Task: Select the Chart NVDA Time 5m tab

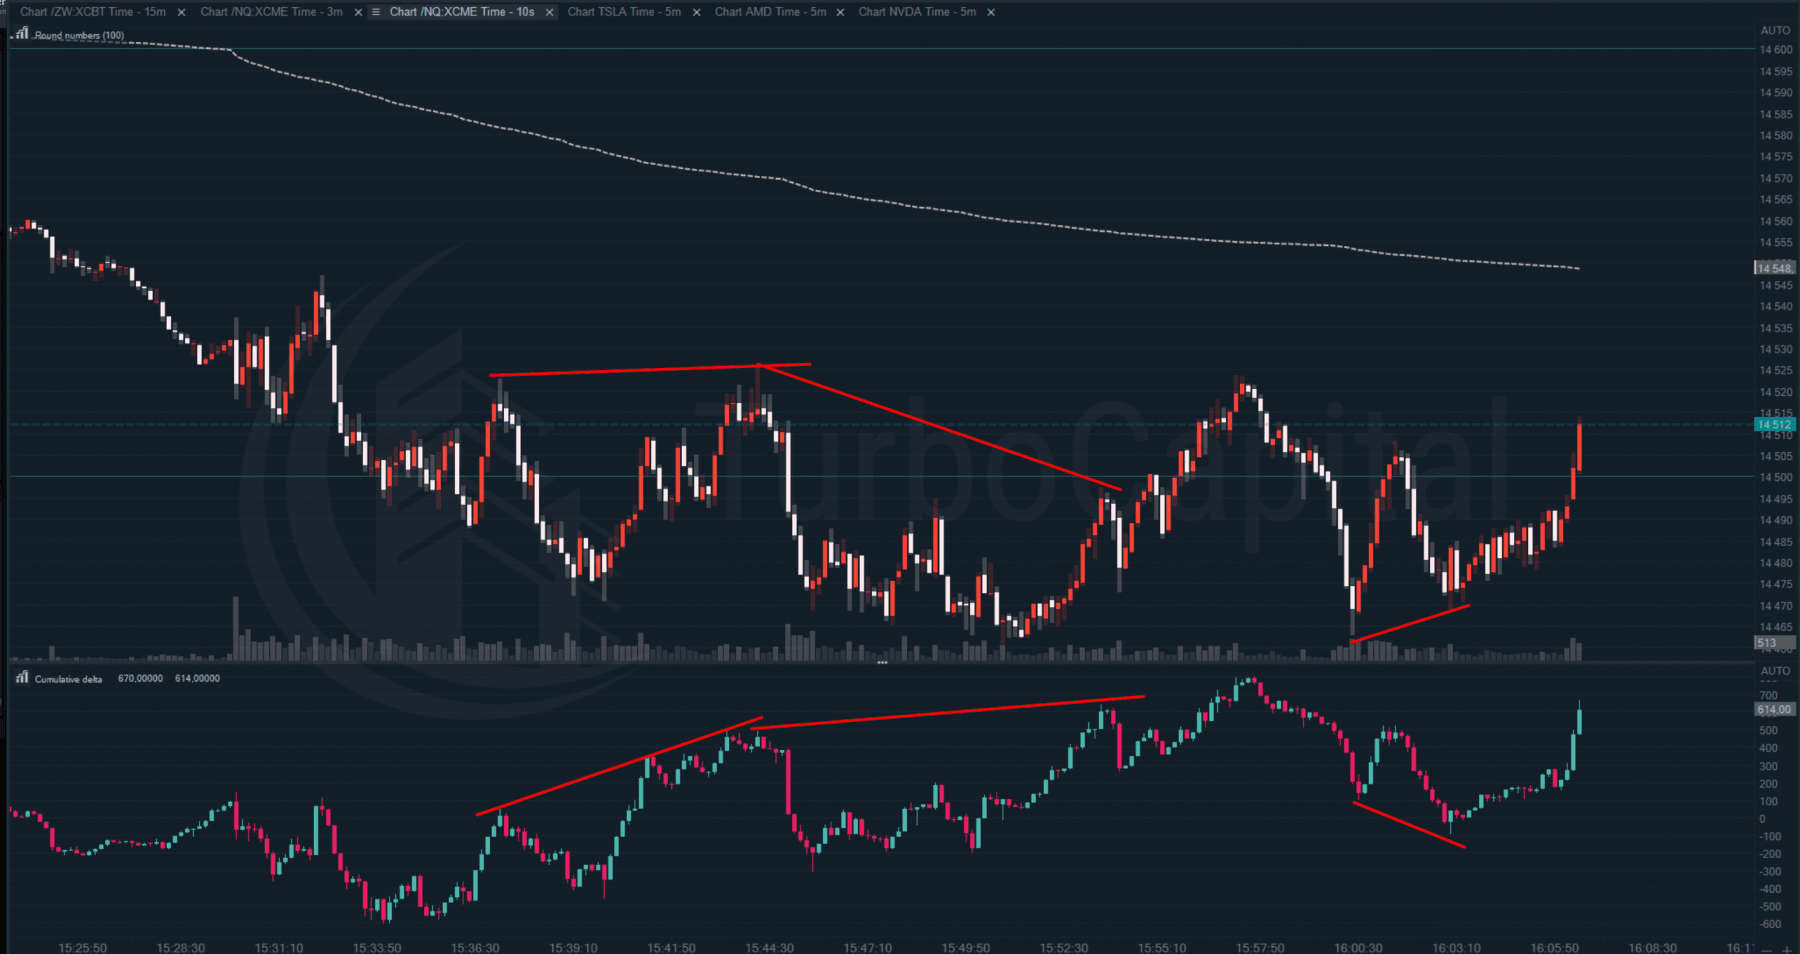Action: (x=917, y=12)
